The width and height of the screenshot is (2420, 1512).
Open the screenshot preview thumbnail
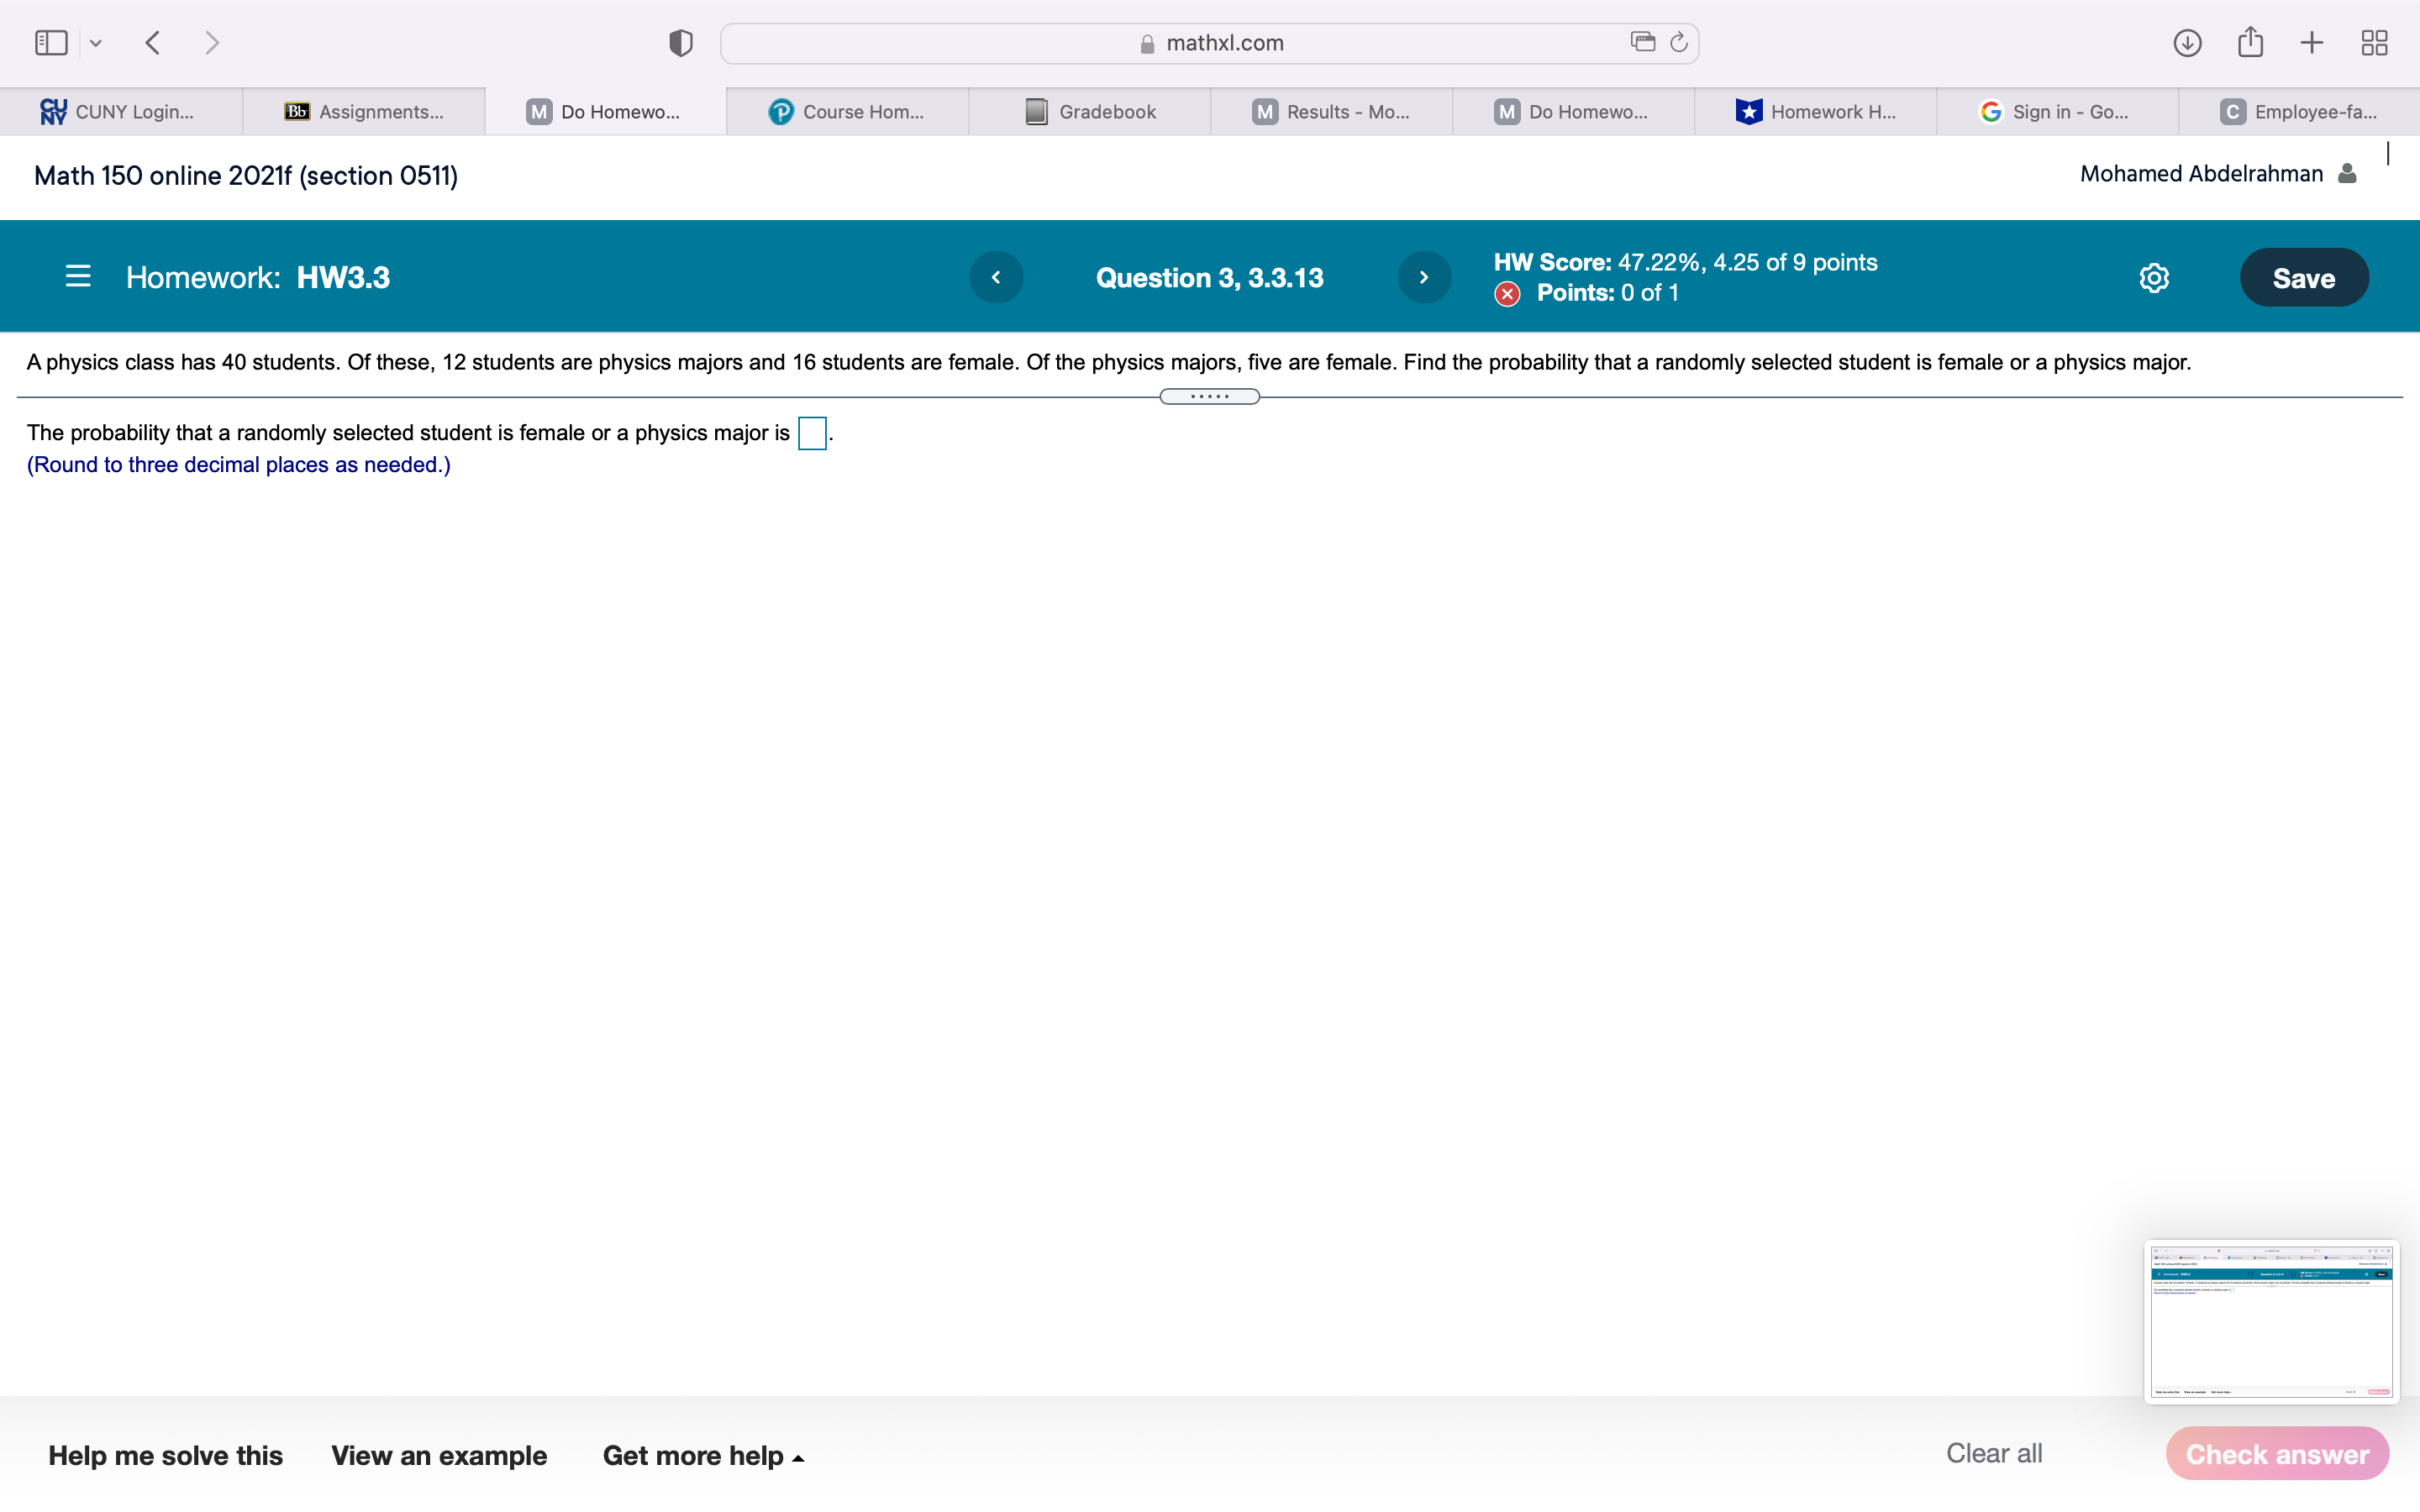tap(2270, 1321)
